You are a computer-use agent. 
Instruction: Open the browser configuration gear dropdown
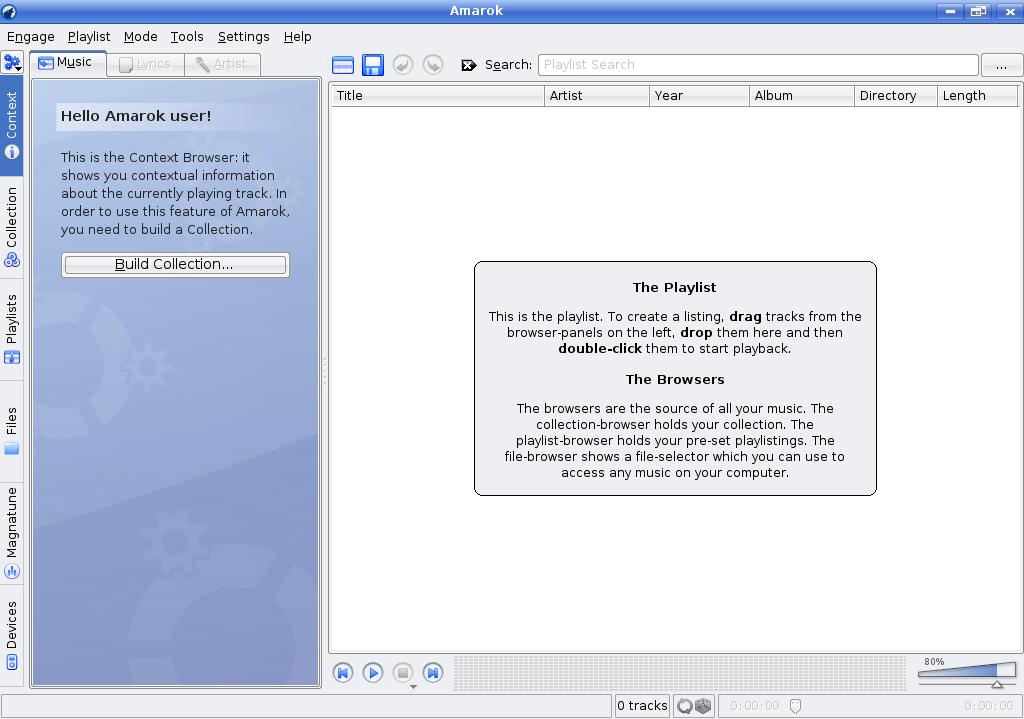tap(12, 63)
